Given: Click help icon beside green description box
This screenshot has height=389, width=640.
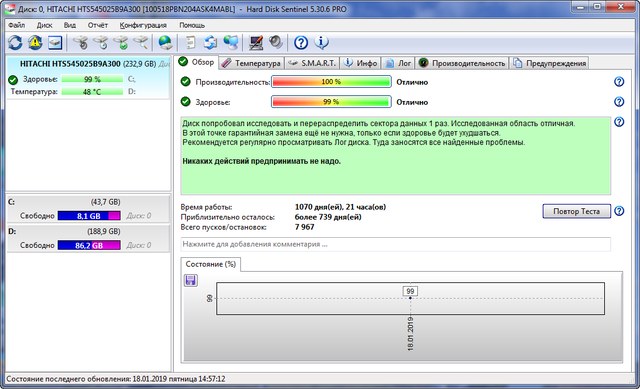Looking at the screenshot, I should [x=619, y=122].
